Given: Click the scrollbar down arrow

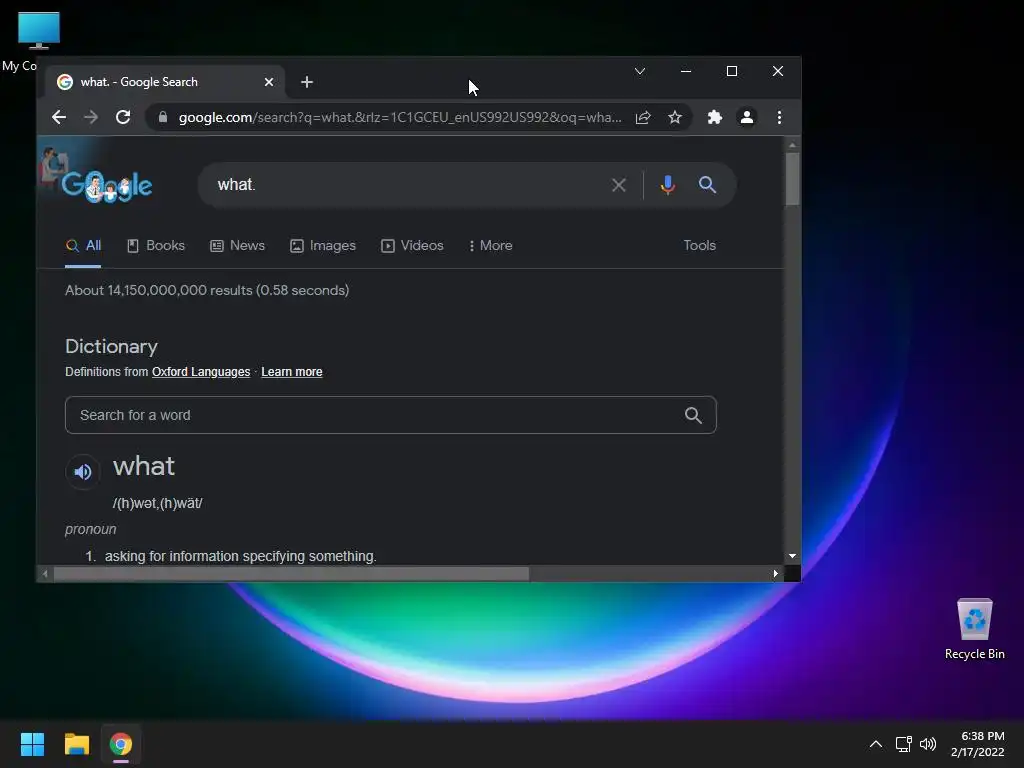Looking at the screenshot, I should tap(792, 556).
